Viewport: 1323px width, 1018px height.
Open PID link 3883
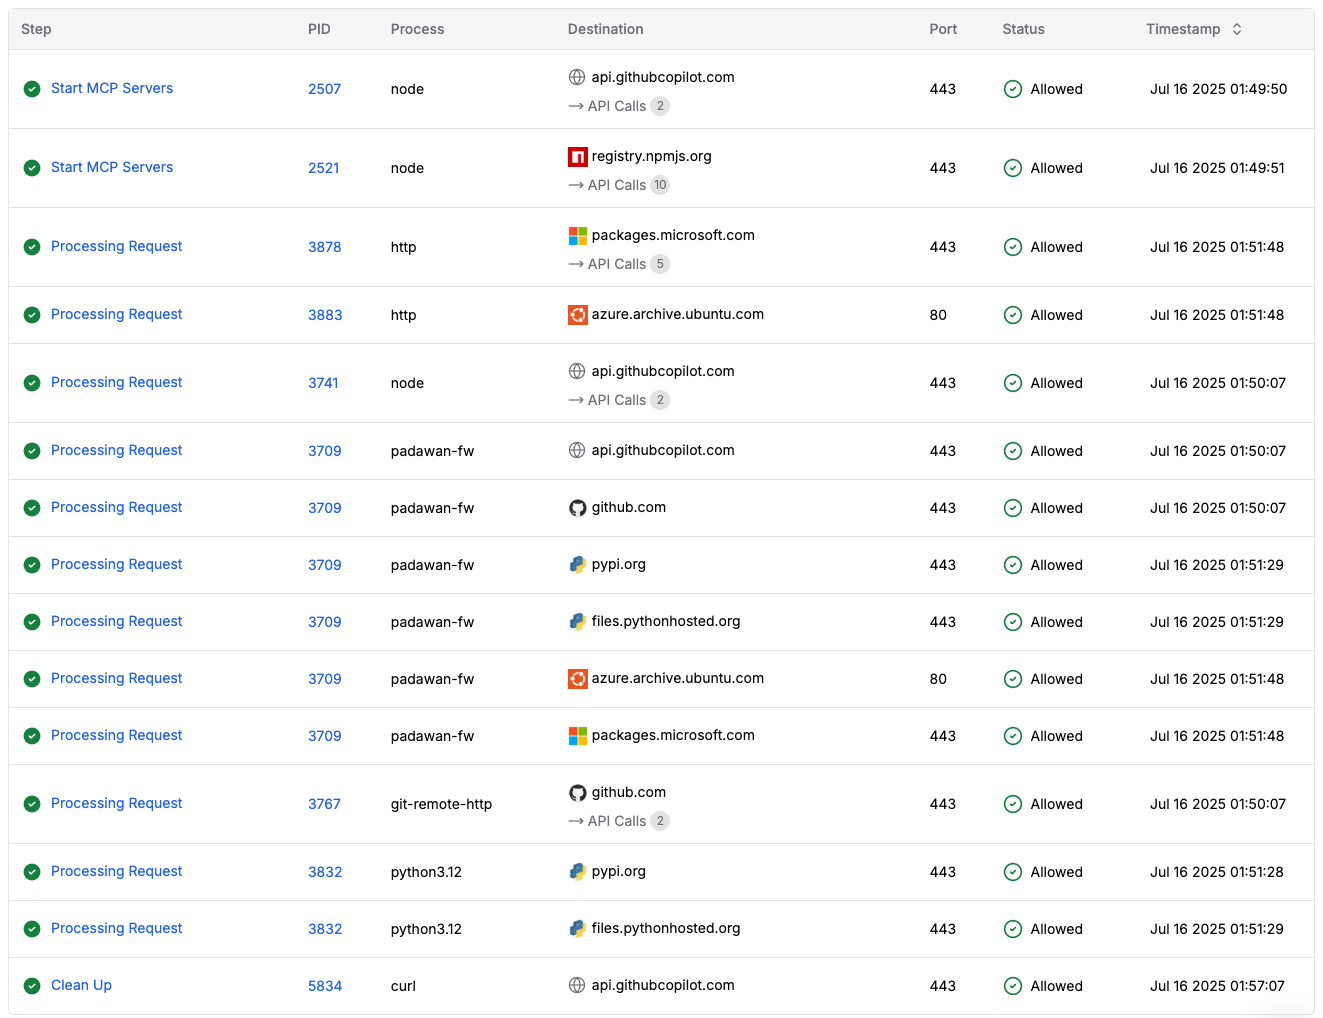[325, 315]
